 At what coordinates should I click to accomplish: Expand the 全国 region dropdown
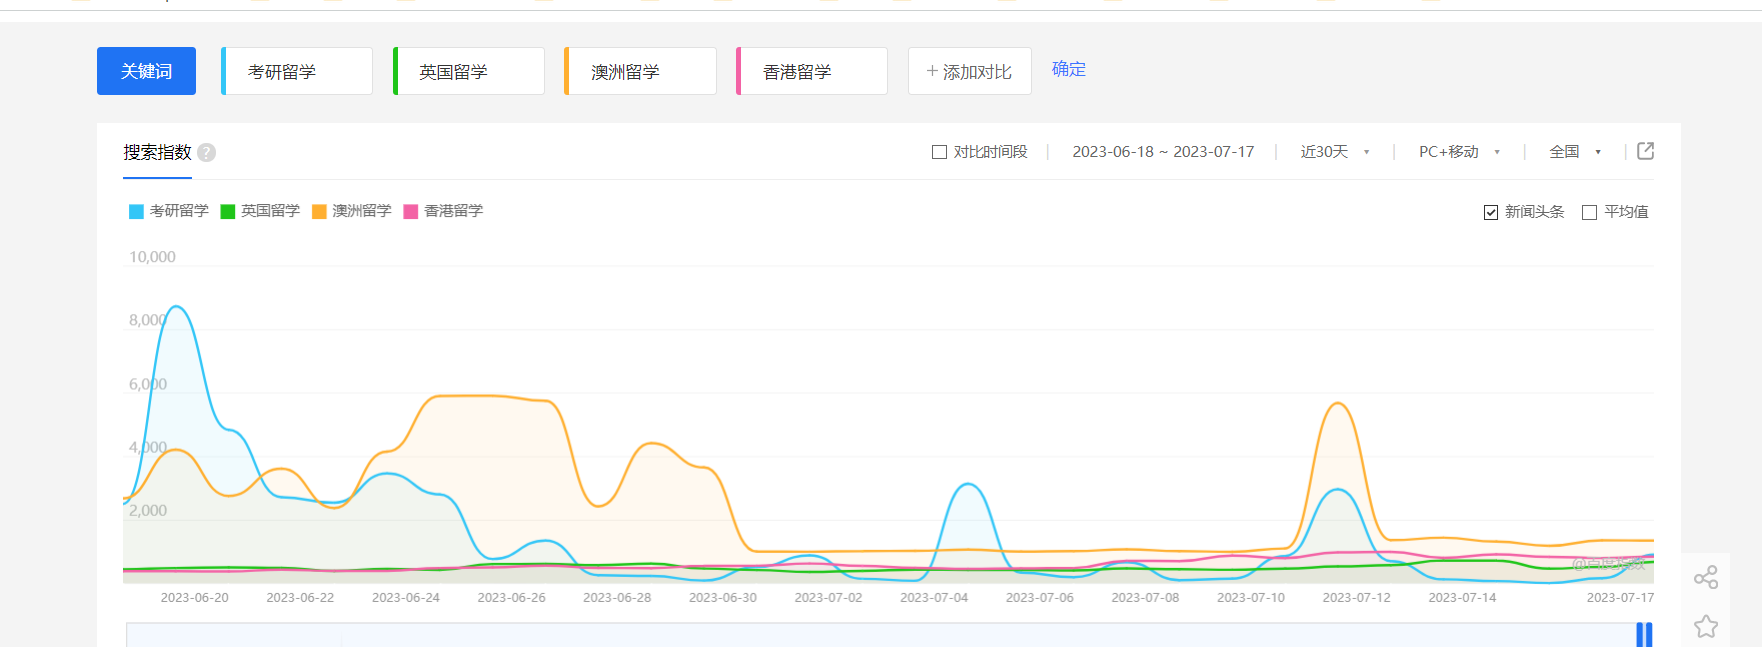[x=1574, y=152]
